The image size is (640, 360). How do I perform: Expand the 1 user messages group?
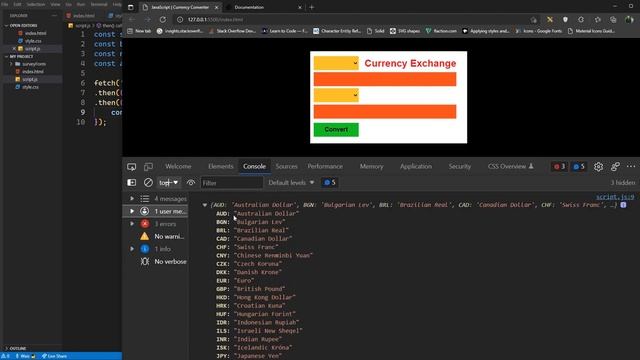click(132, 211)
